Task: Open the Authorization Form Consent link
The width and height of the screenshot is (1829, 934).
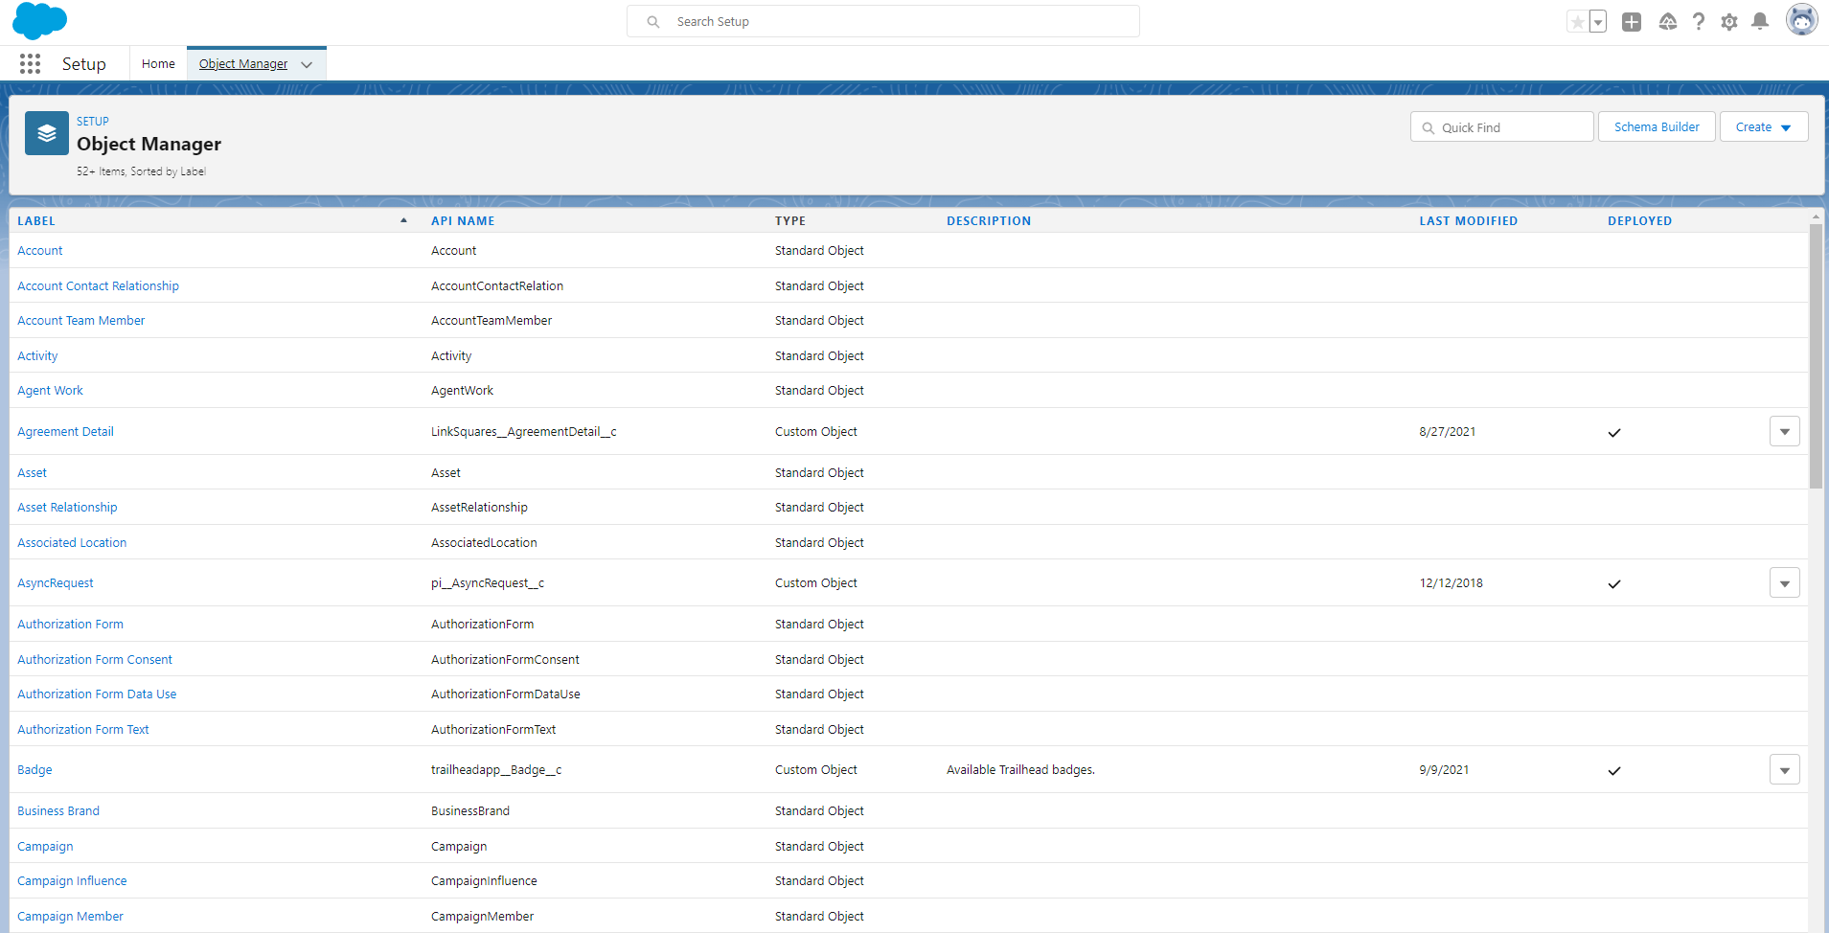Action: coord(94,660)
